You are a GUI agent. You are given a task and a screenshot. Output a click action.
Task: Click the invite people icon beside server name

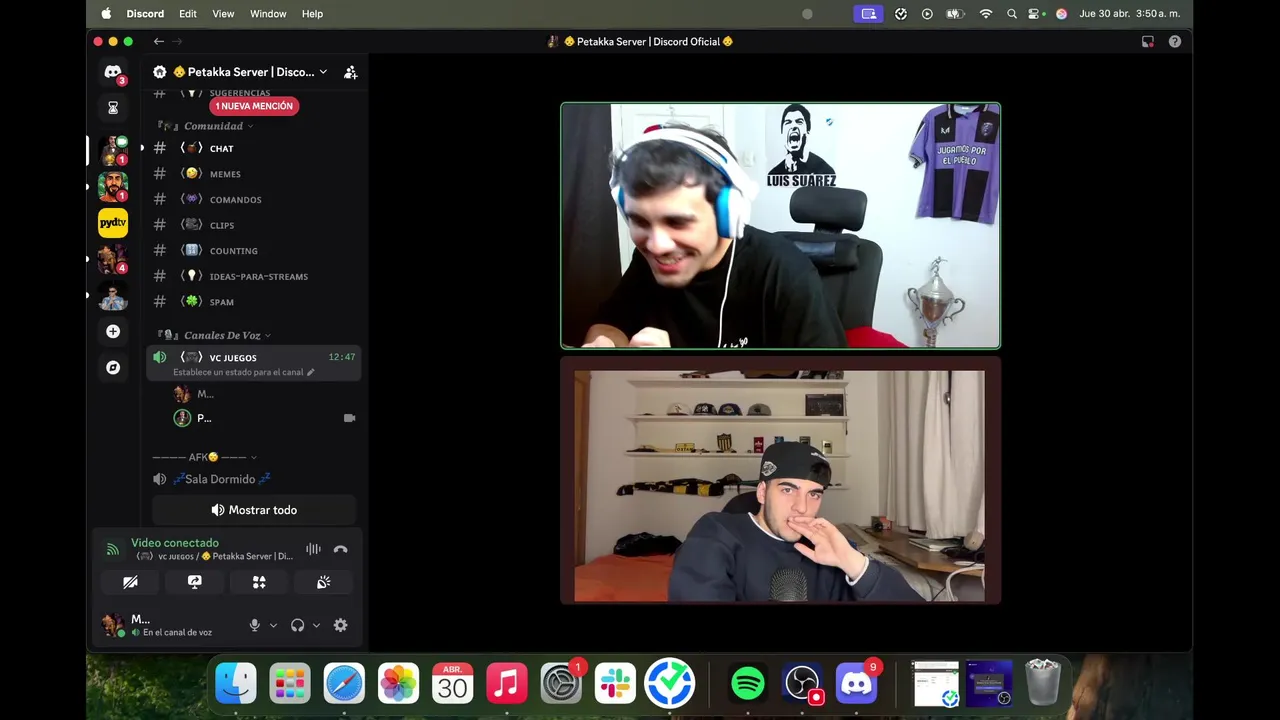tap(350, 72)
